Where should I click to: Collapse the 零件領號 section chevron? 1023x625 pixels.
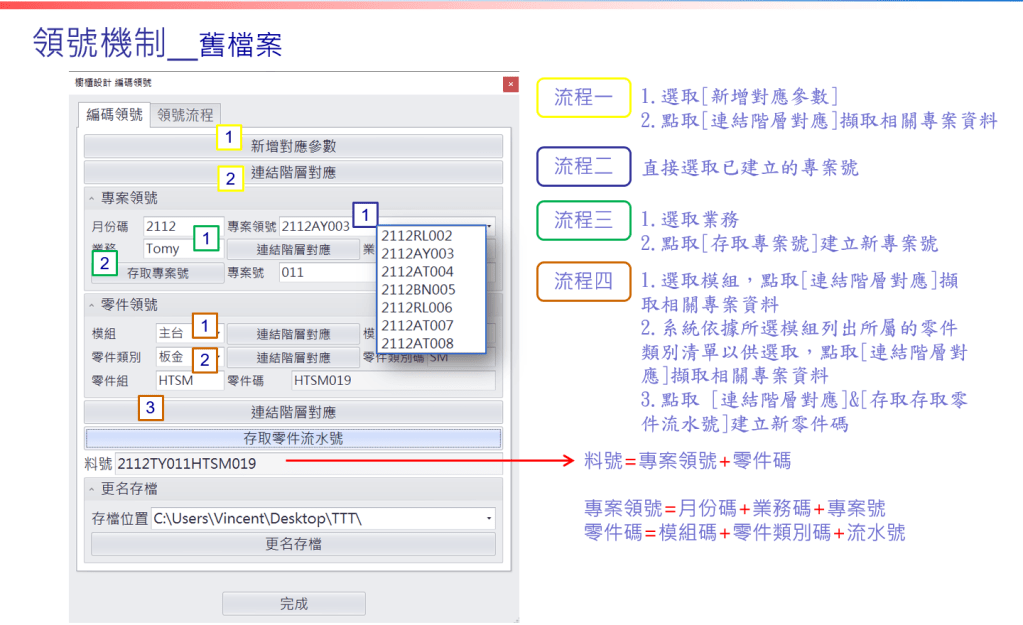tap(93, 305)
